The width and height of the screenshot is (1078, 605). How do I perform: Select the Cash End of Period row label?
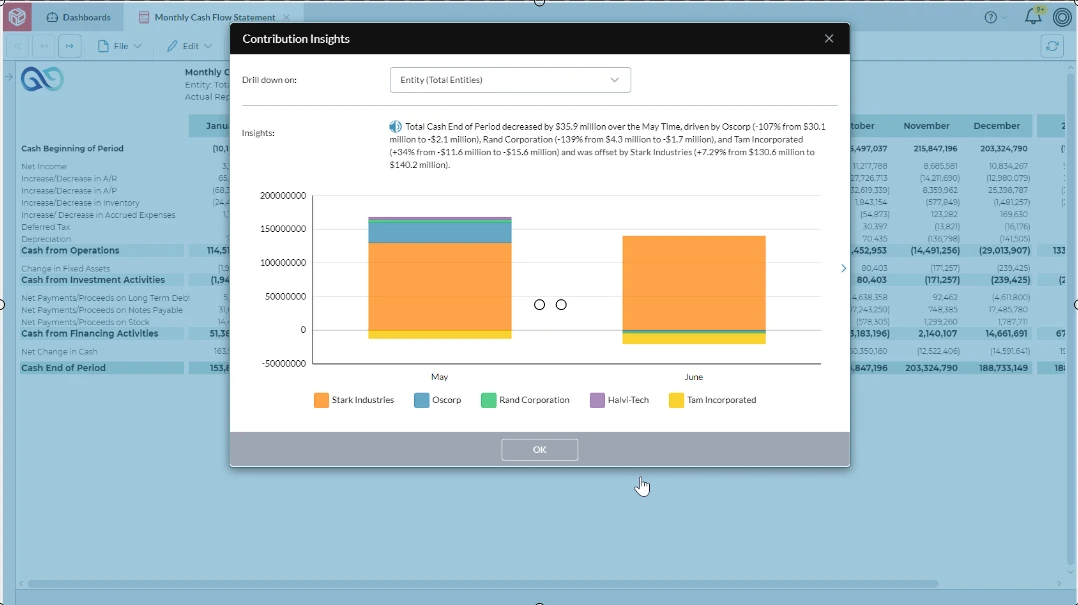coord(63,368)
